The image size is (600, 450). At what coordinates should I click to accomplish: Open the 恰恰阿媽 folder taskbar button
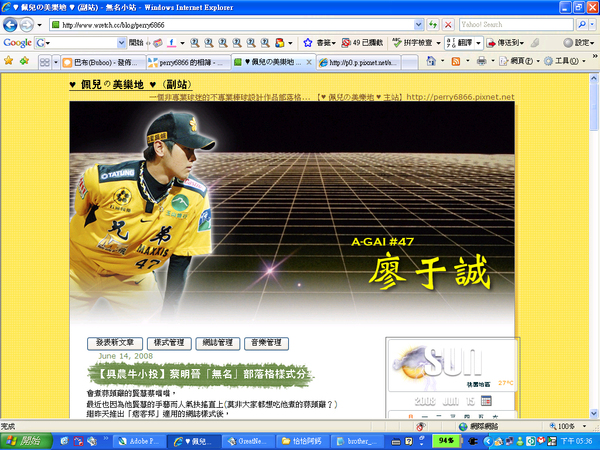coord(303,441)
